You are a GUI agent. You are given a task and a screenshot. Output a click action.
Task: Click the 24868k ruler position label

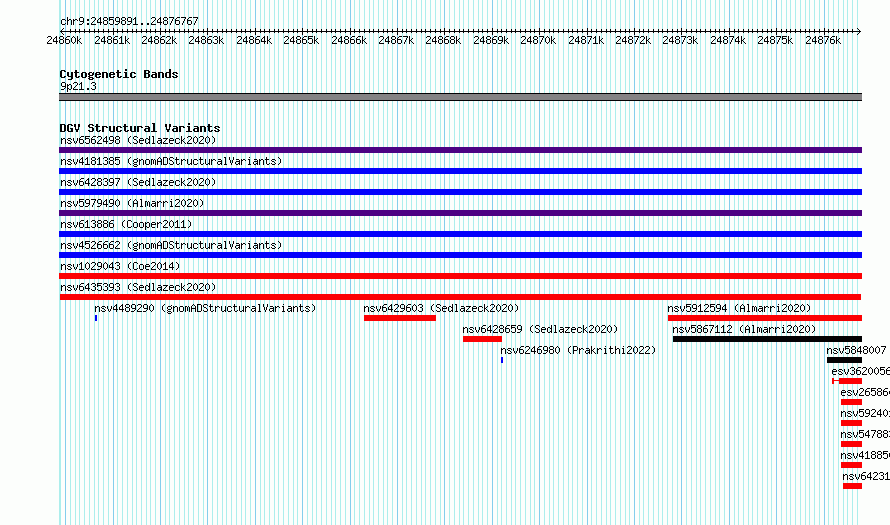(x=443, y=40)
